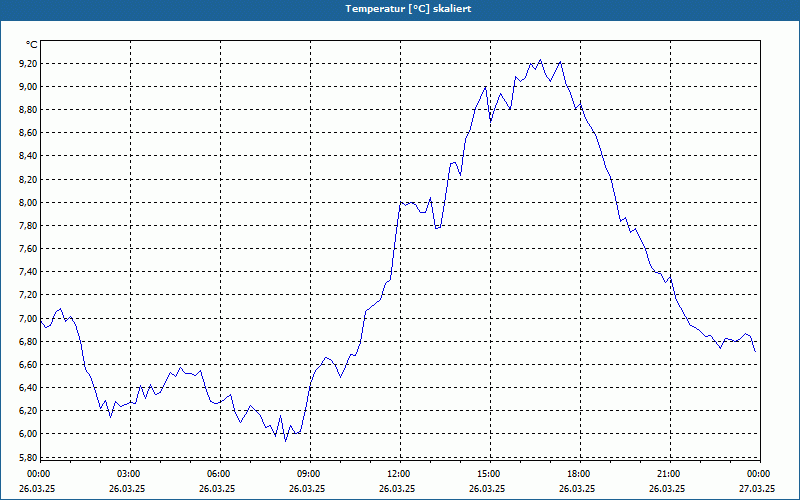Click the °C unit label on axis

(x=31, y=45)
